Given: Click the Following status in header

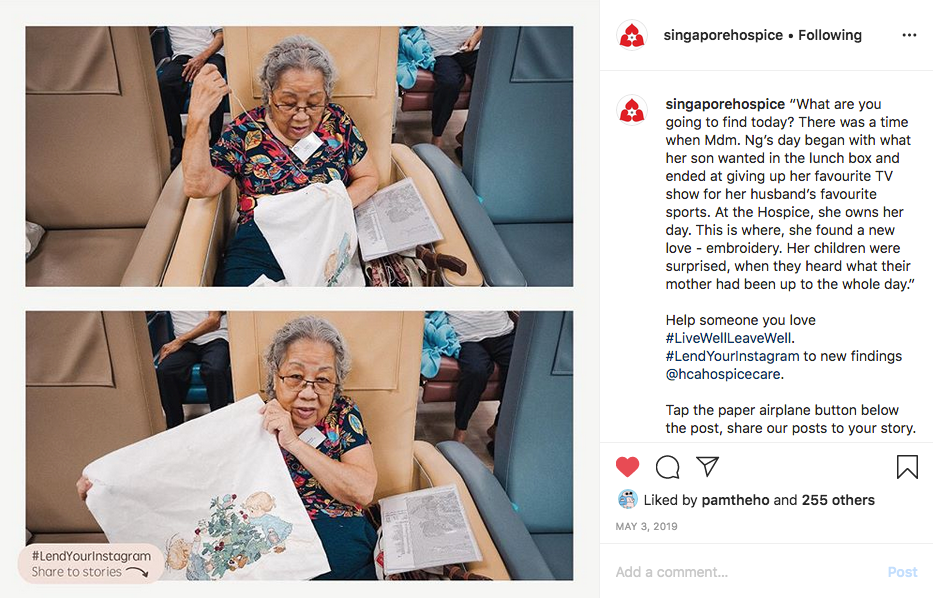Looking at the screenshot, I should pos(829,35).
